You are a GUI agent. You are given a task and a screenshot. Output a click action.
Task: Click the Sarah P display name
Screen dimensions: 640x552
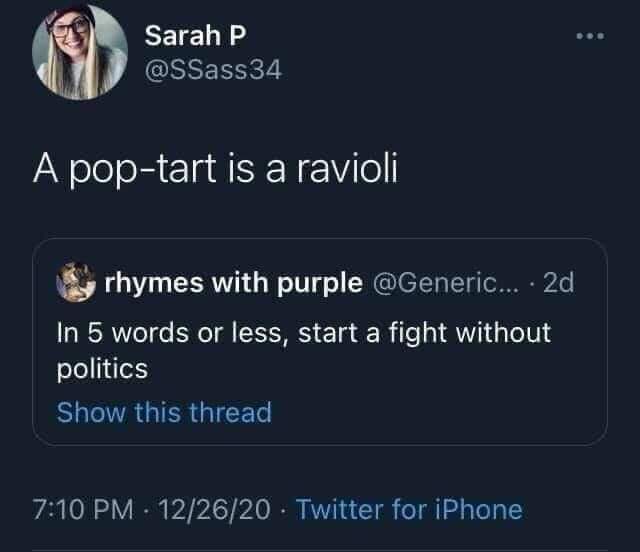[x=195, y=35]
